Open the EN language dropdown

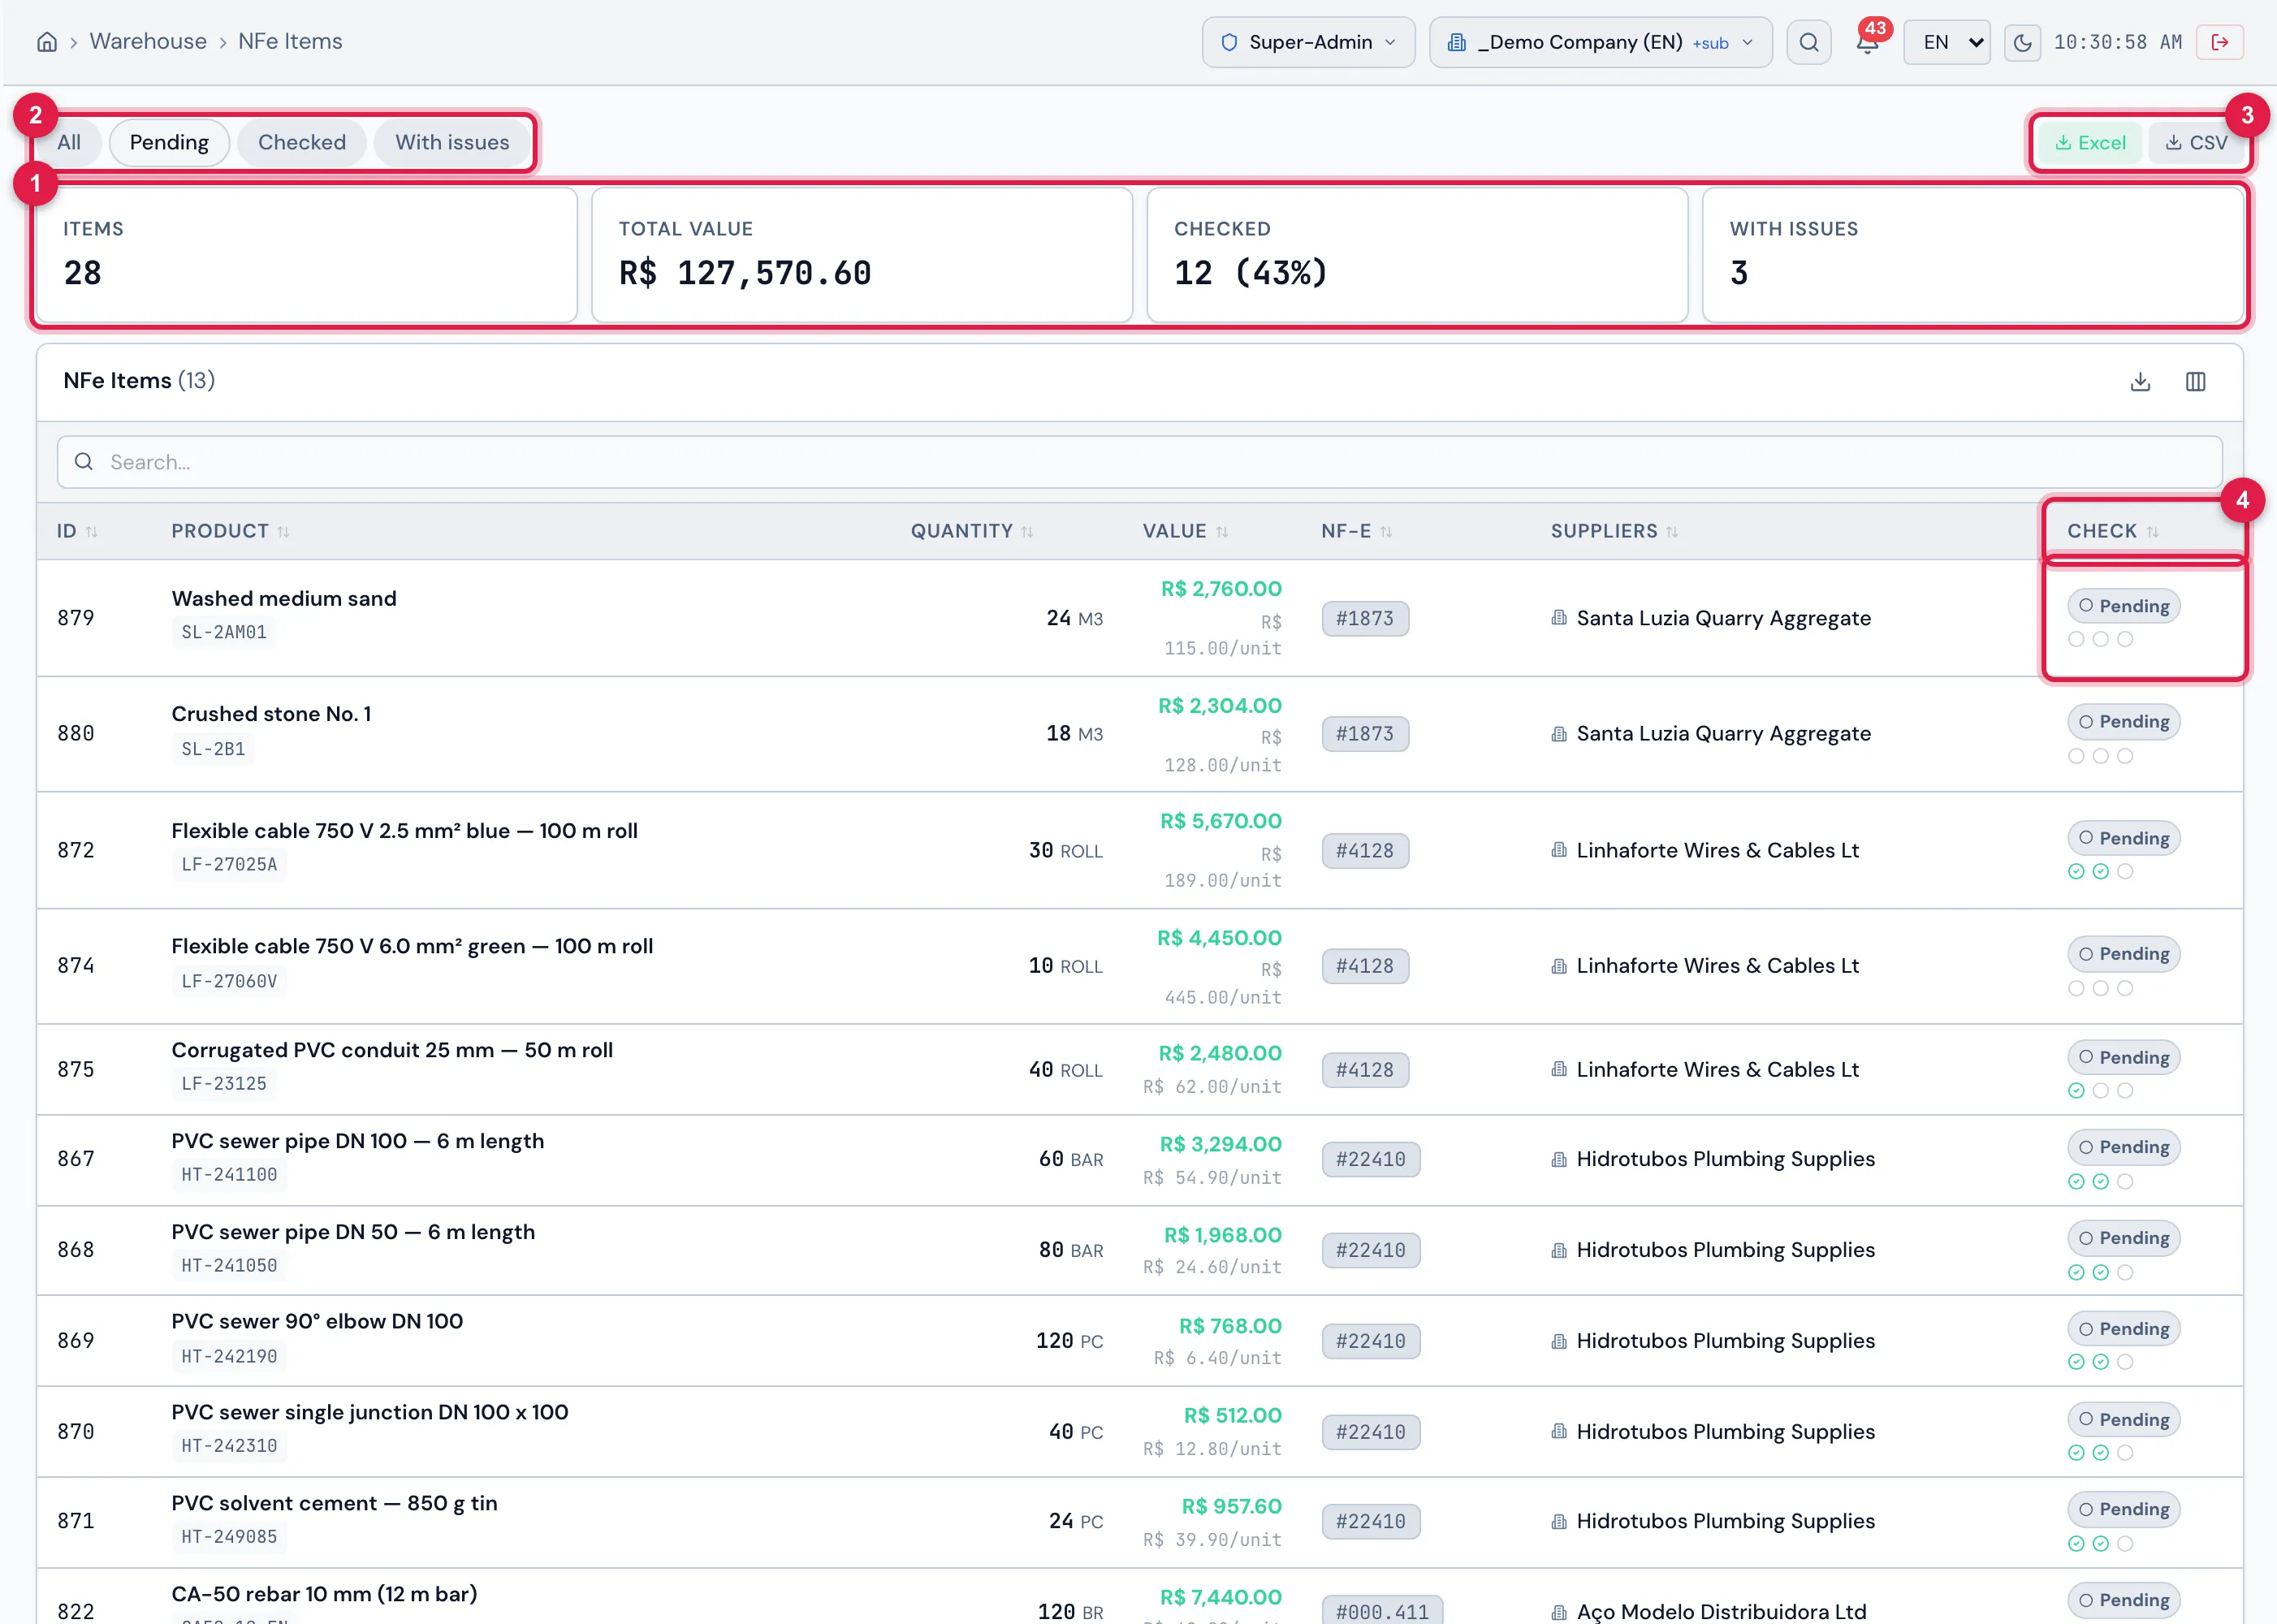(x=1947, y=42)
